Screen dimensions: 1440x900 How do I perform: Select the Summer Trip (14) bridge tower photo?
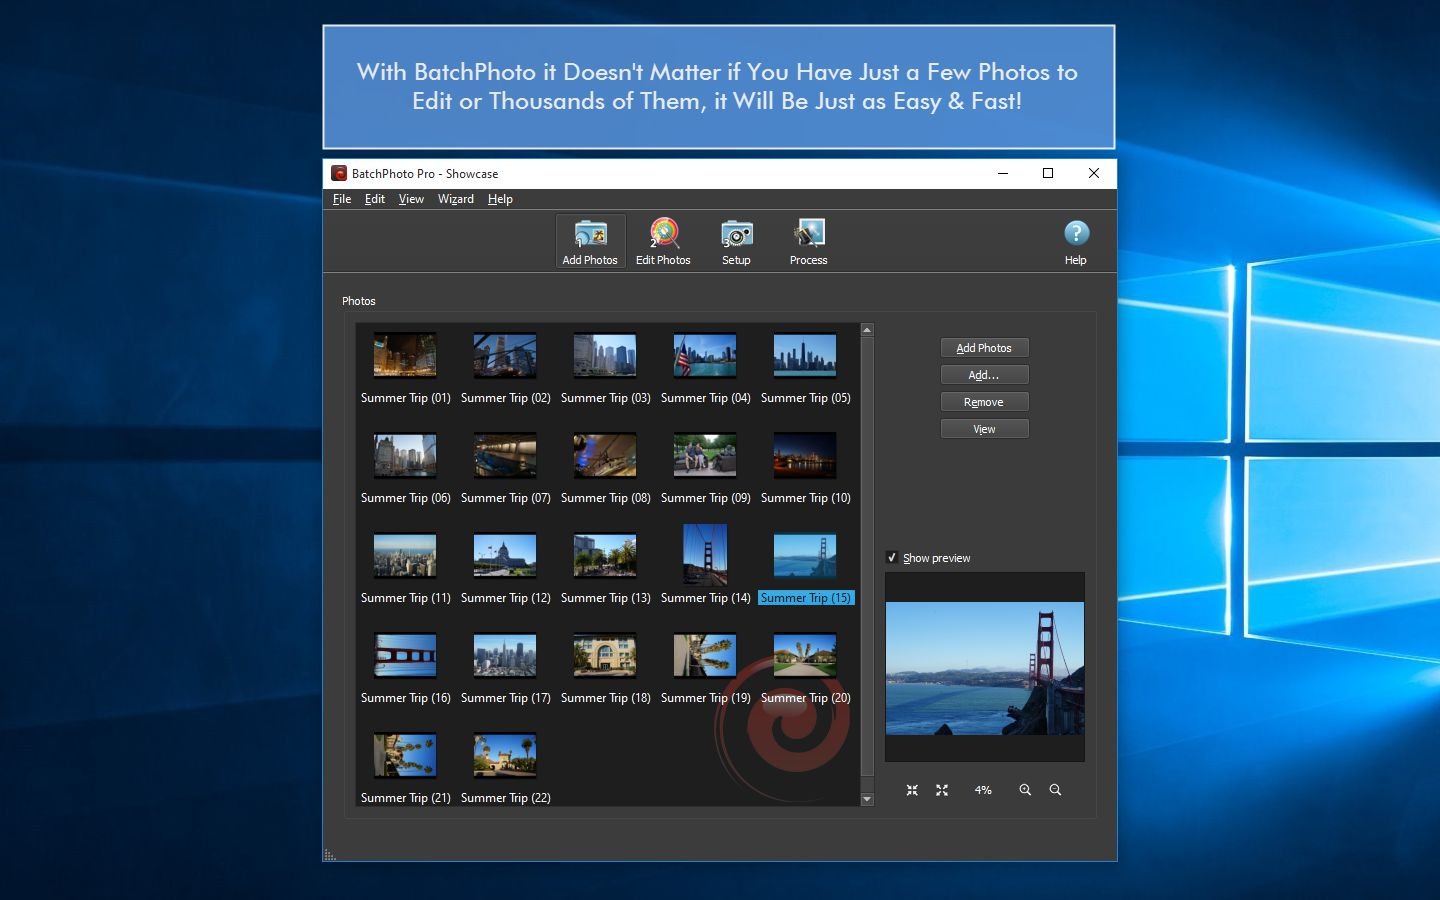coord(705,555)
